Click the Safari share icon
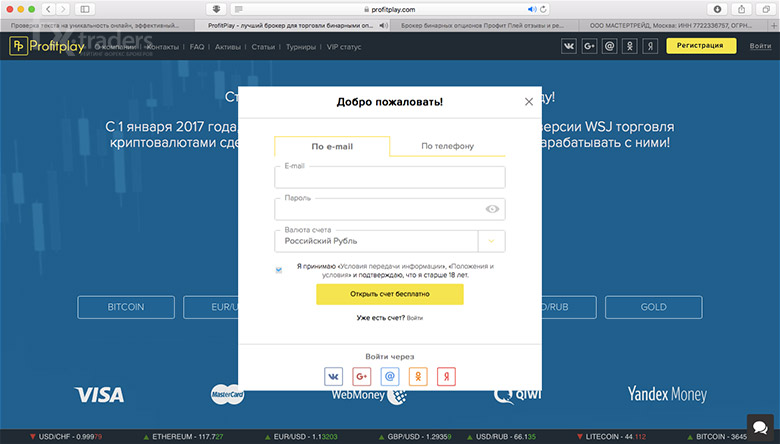 coord(741,9)
